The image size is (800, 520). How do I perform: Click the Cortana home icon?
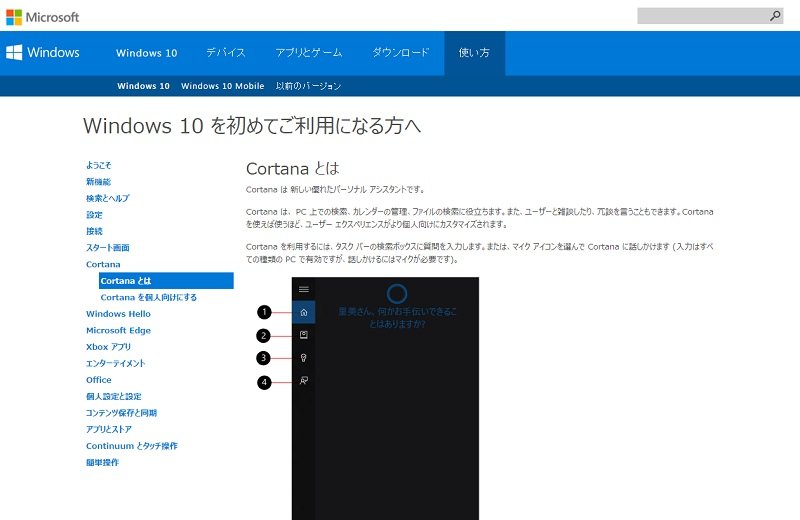point(304,312)
